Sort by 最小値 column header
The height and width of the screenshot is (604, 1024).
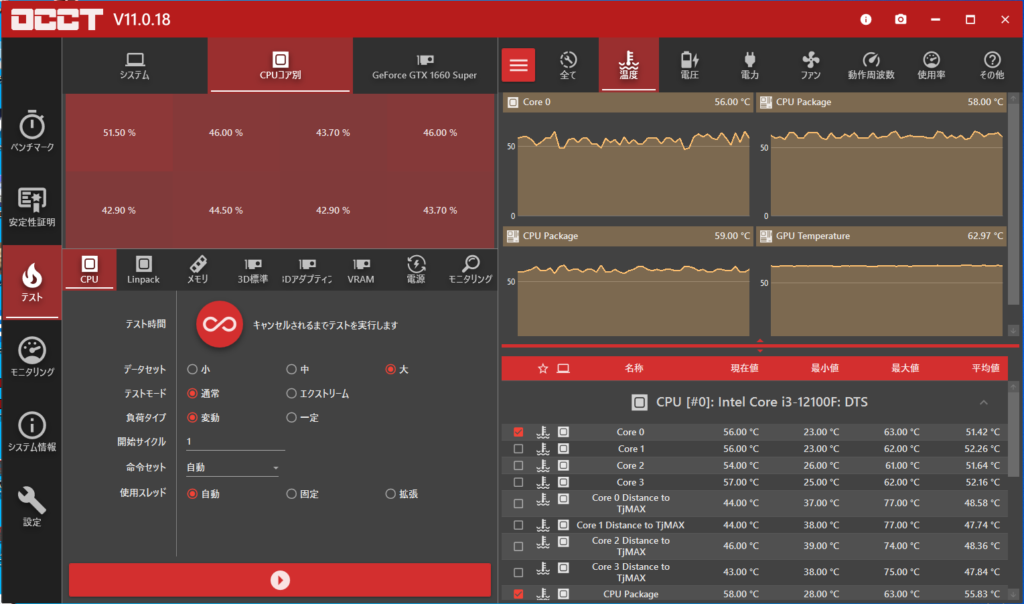[824, 368]
